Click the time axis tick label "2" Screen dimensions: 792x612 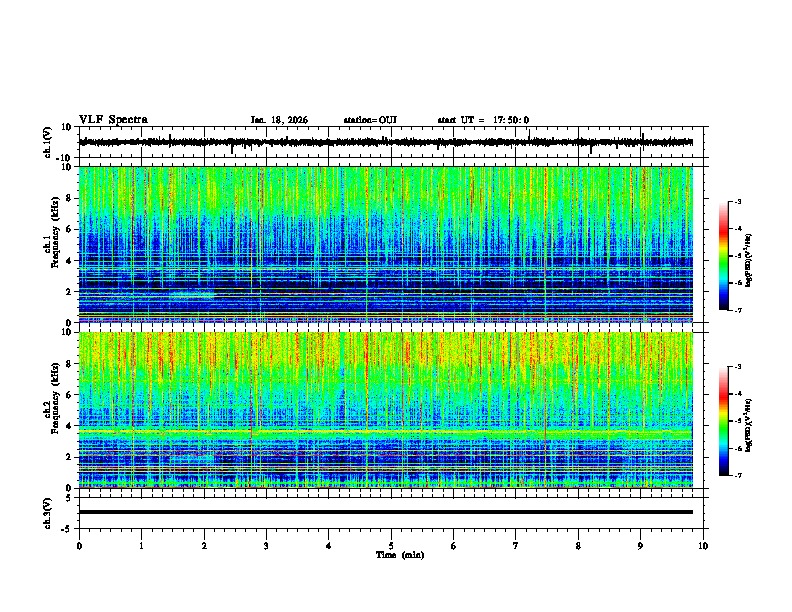[x=204, y=546]
